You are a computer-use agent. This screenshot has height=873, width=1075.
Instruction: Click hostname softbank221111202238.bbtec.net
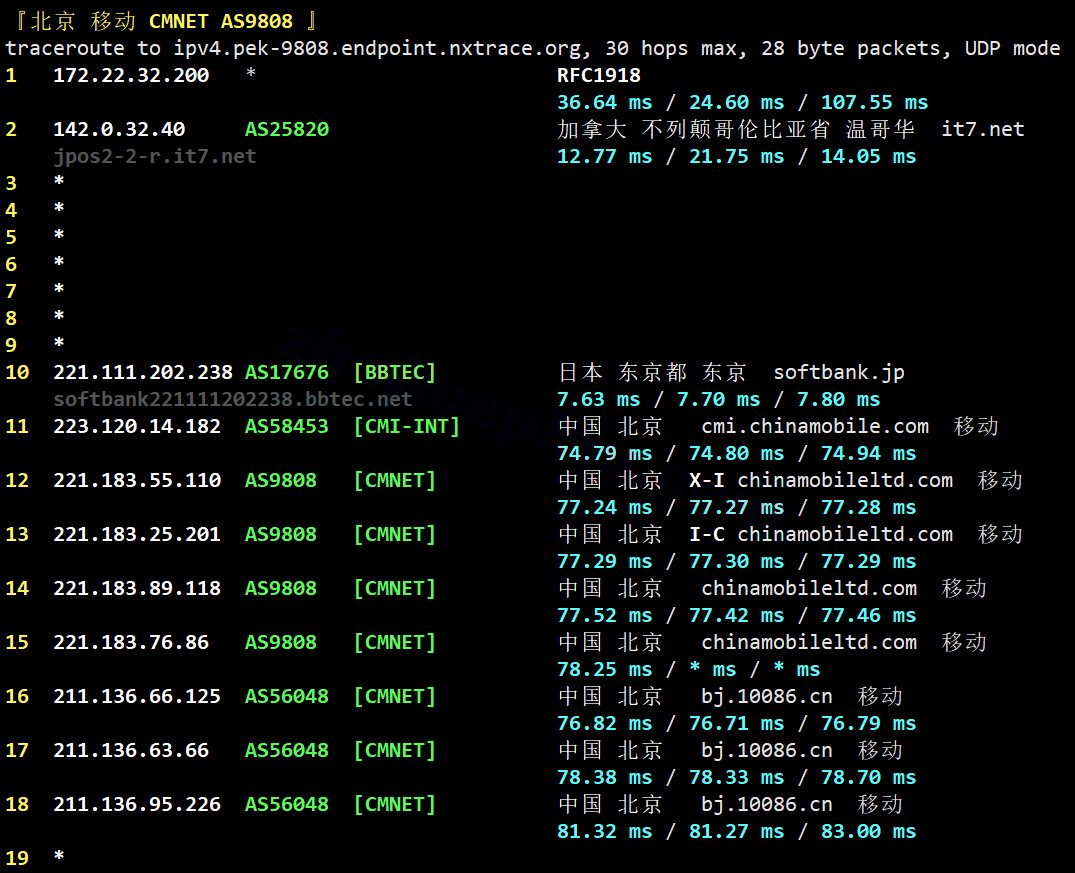point(232,398)
